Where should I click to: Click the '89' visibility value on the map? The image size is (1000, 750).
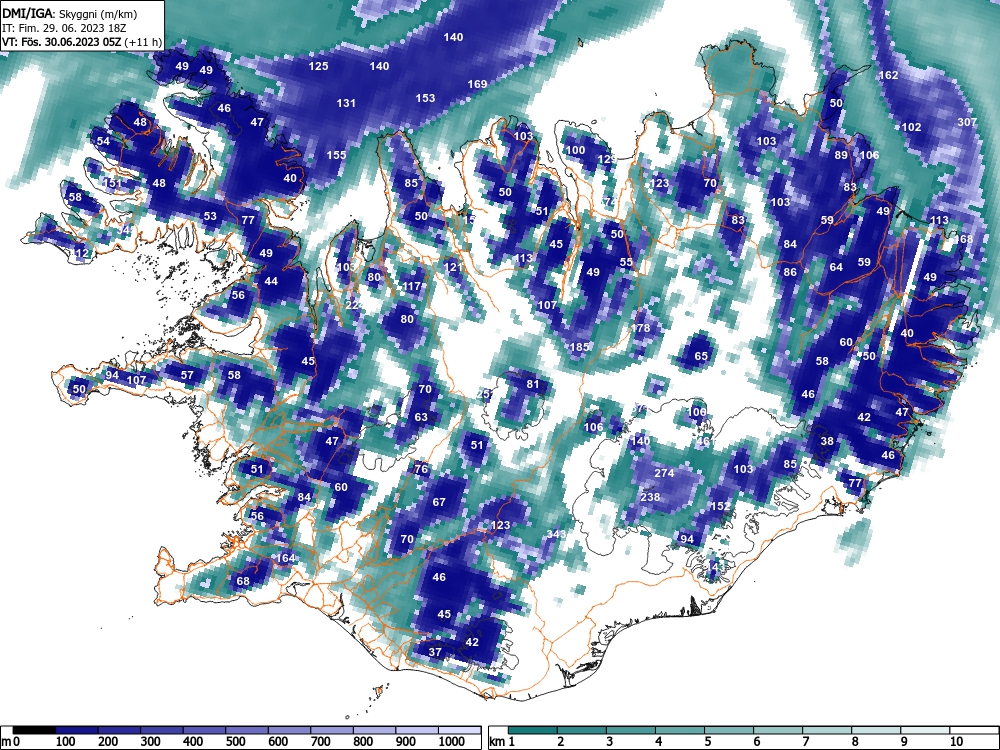point(841,155)
